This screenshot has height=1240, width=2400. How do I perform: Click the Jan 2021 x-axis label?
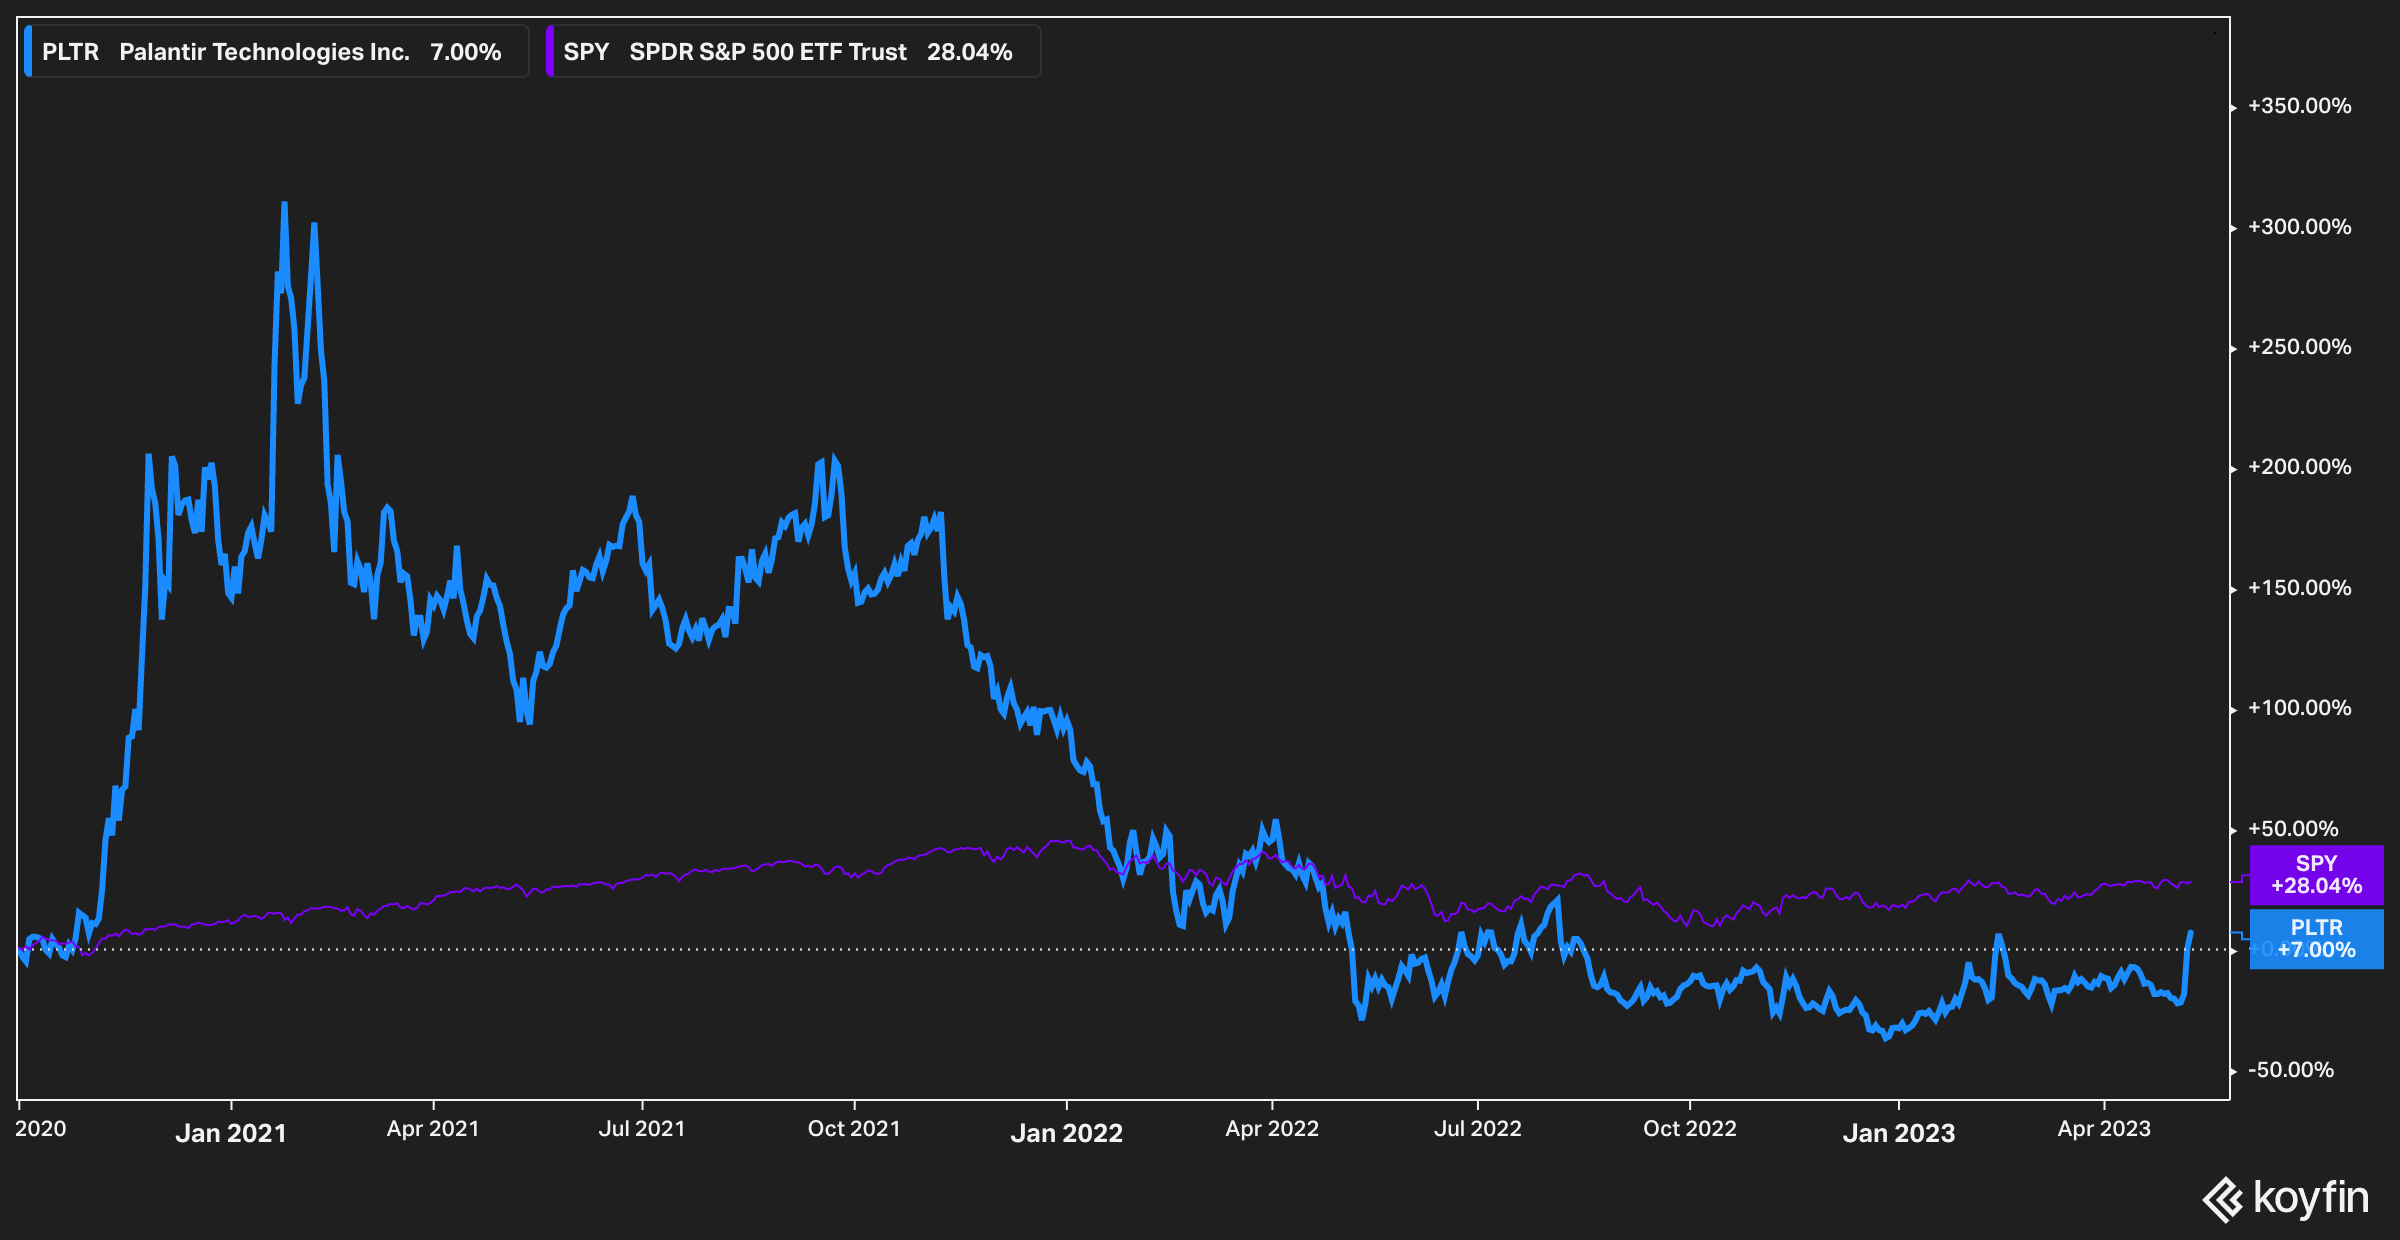(x=231, y=1133)
